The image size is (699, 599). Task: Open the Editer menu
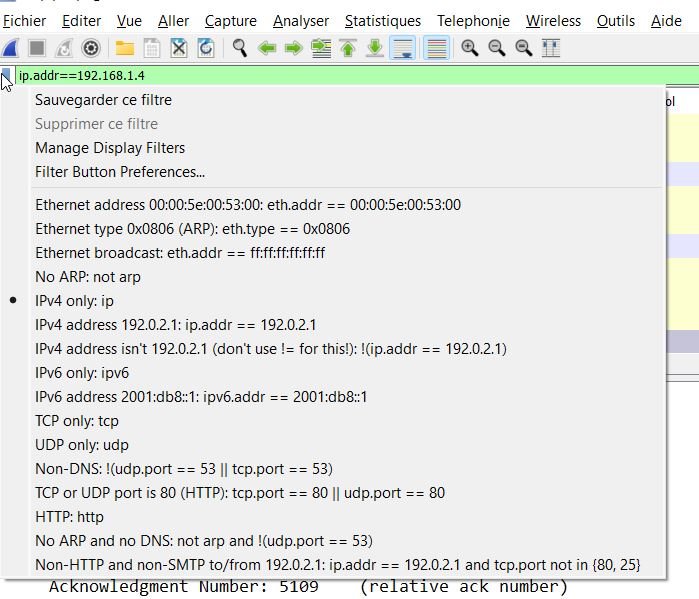82,21
